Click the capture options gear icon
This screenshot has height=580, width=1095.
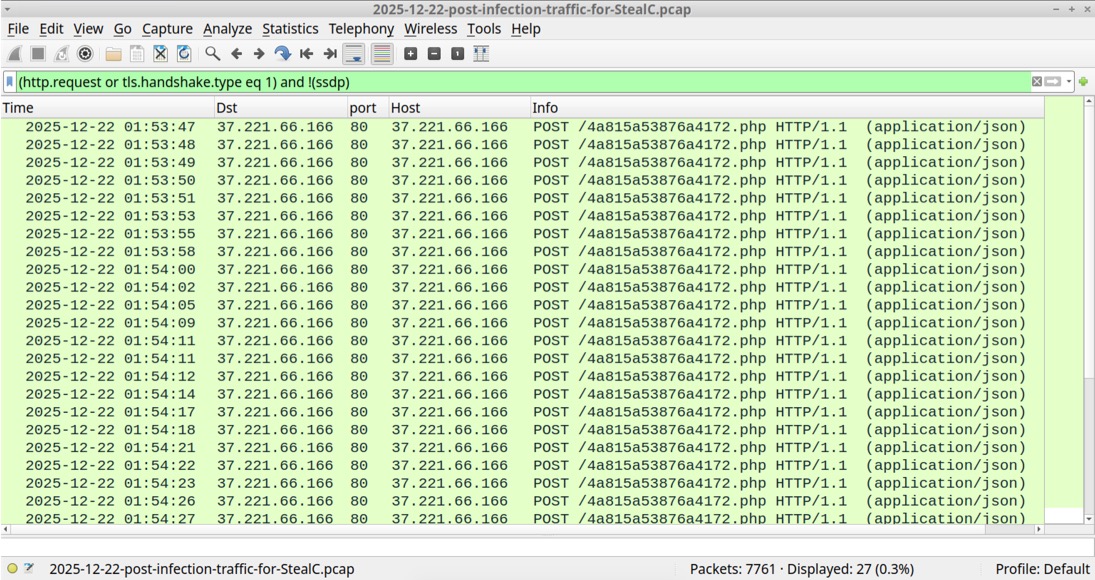[x=85, y=54]
